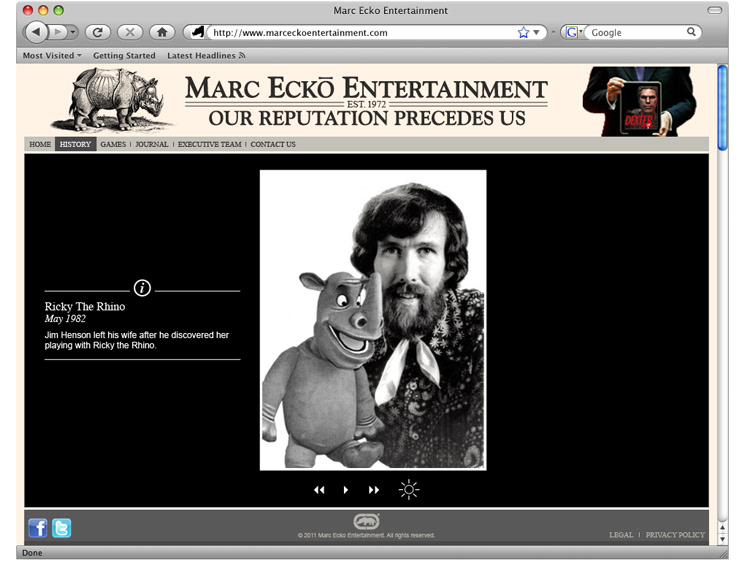Open Getting Started bookmark
This screenshot has height=562, width=742.
pyautogui.click(x=124, y=55)
